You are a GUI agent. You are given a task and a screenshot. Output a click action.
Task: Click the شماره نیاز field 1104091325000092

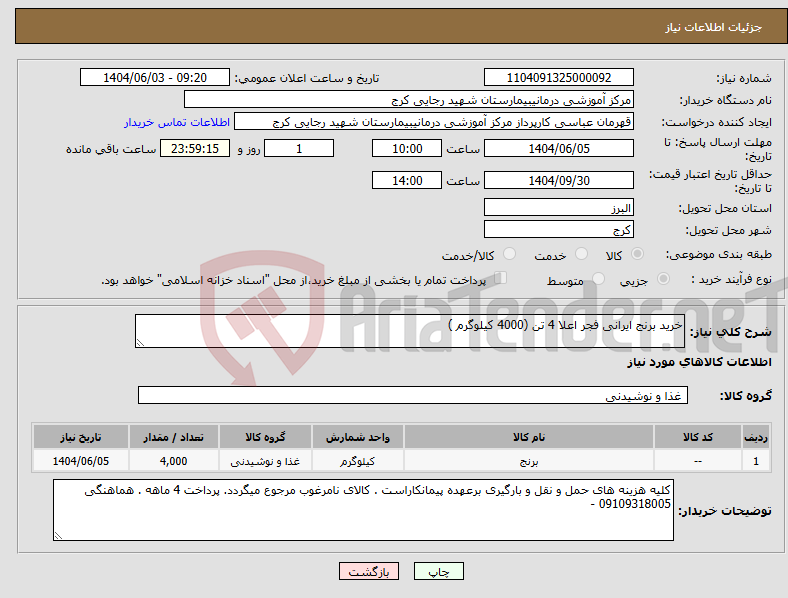[x=558, y=77]
